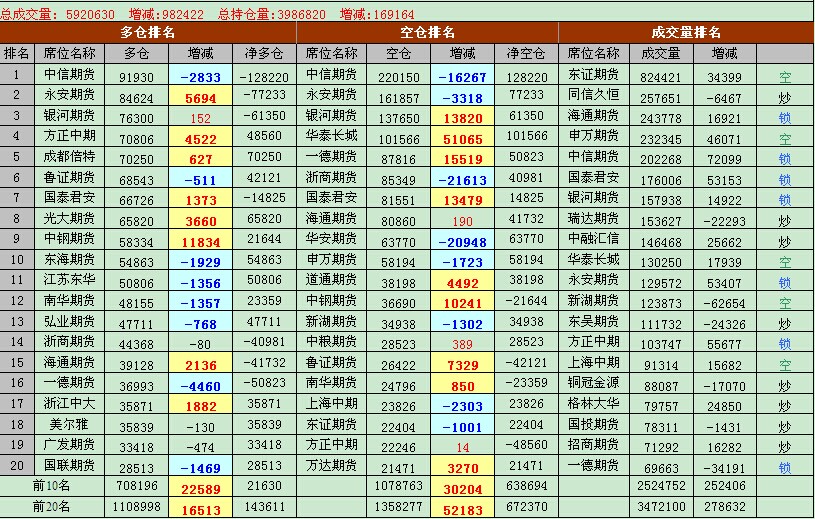Image resolution: width=815 pixels, height=519 pixels.
Task: Click the blue change value -4460
Action: [x=201, y=386]
